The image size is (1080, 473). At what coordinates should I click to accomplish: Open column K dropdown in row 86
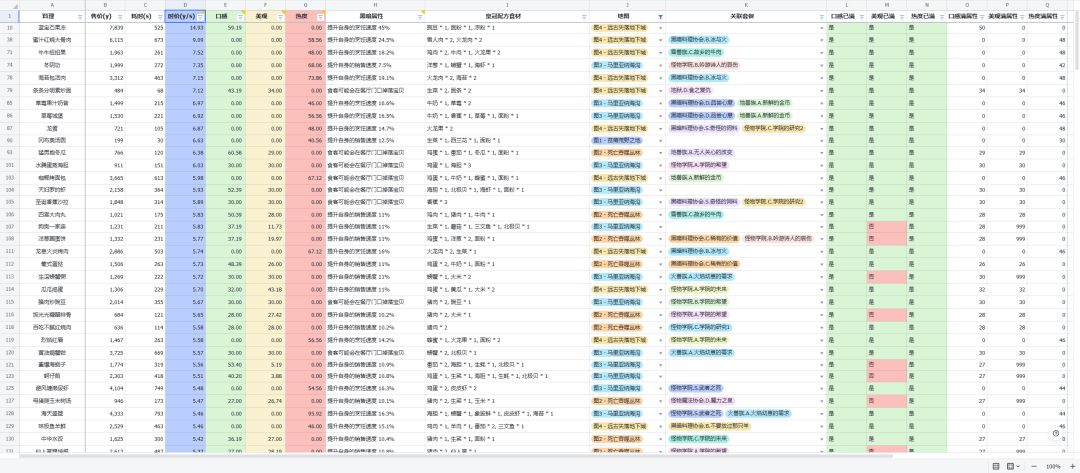pos(822,115)
